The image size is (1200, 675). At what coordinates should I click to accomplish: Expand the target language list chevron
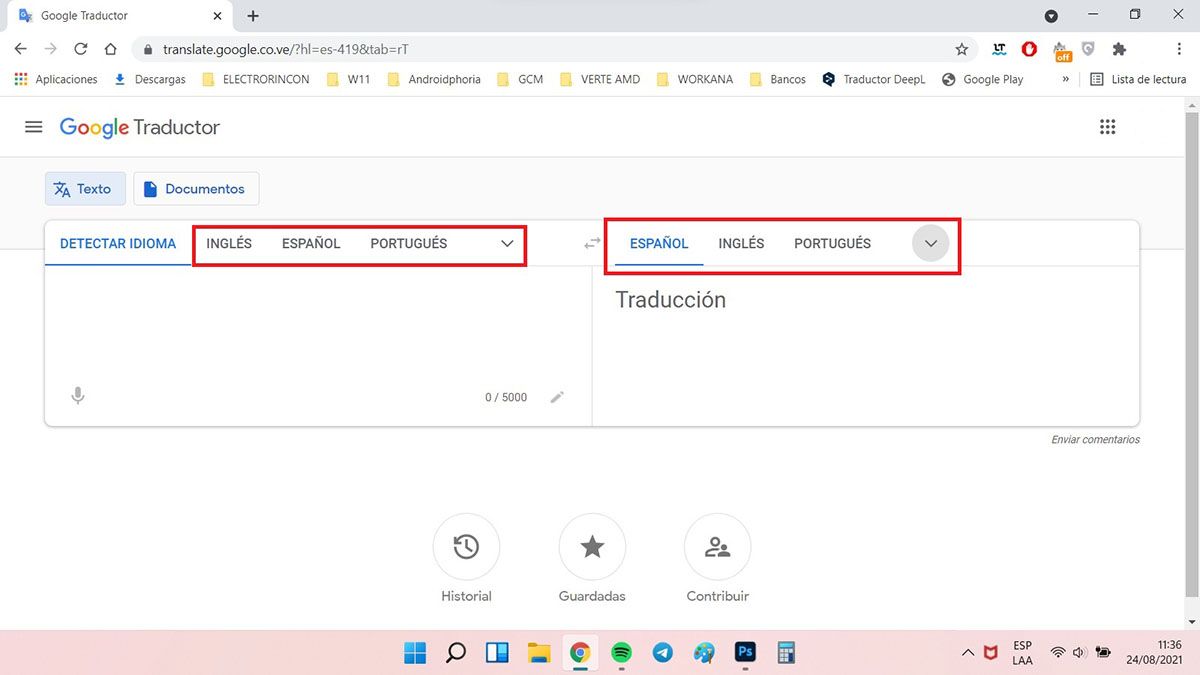930,243
